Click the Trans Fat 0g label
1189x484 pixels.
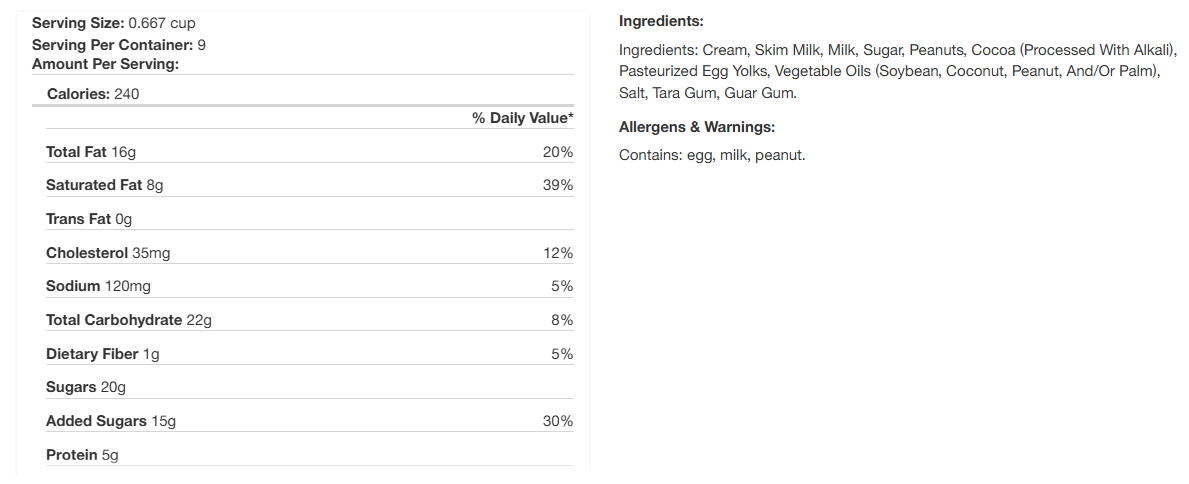89,219
